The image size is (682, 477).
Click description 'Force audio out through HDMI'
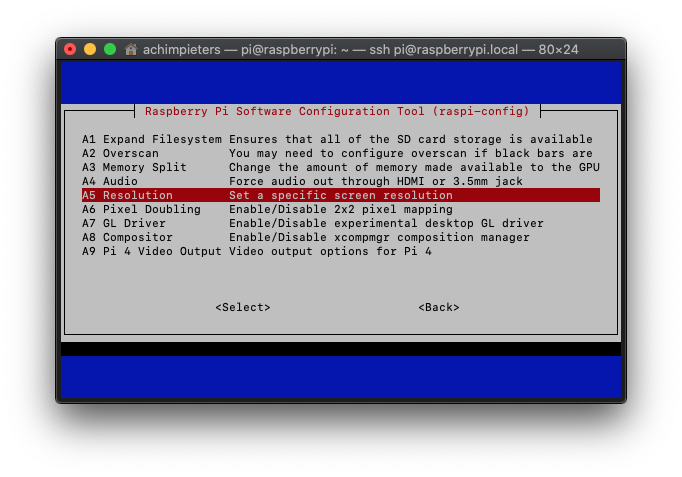[327, 181]
